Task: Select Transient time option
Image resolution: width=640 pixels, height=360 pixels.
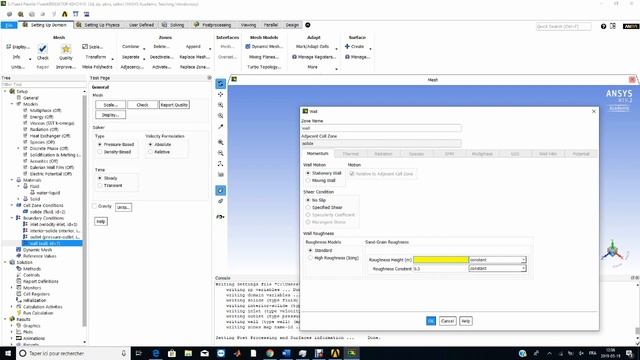Action: tap(100, 185)
